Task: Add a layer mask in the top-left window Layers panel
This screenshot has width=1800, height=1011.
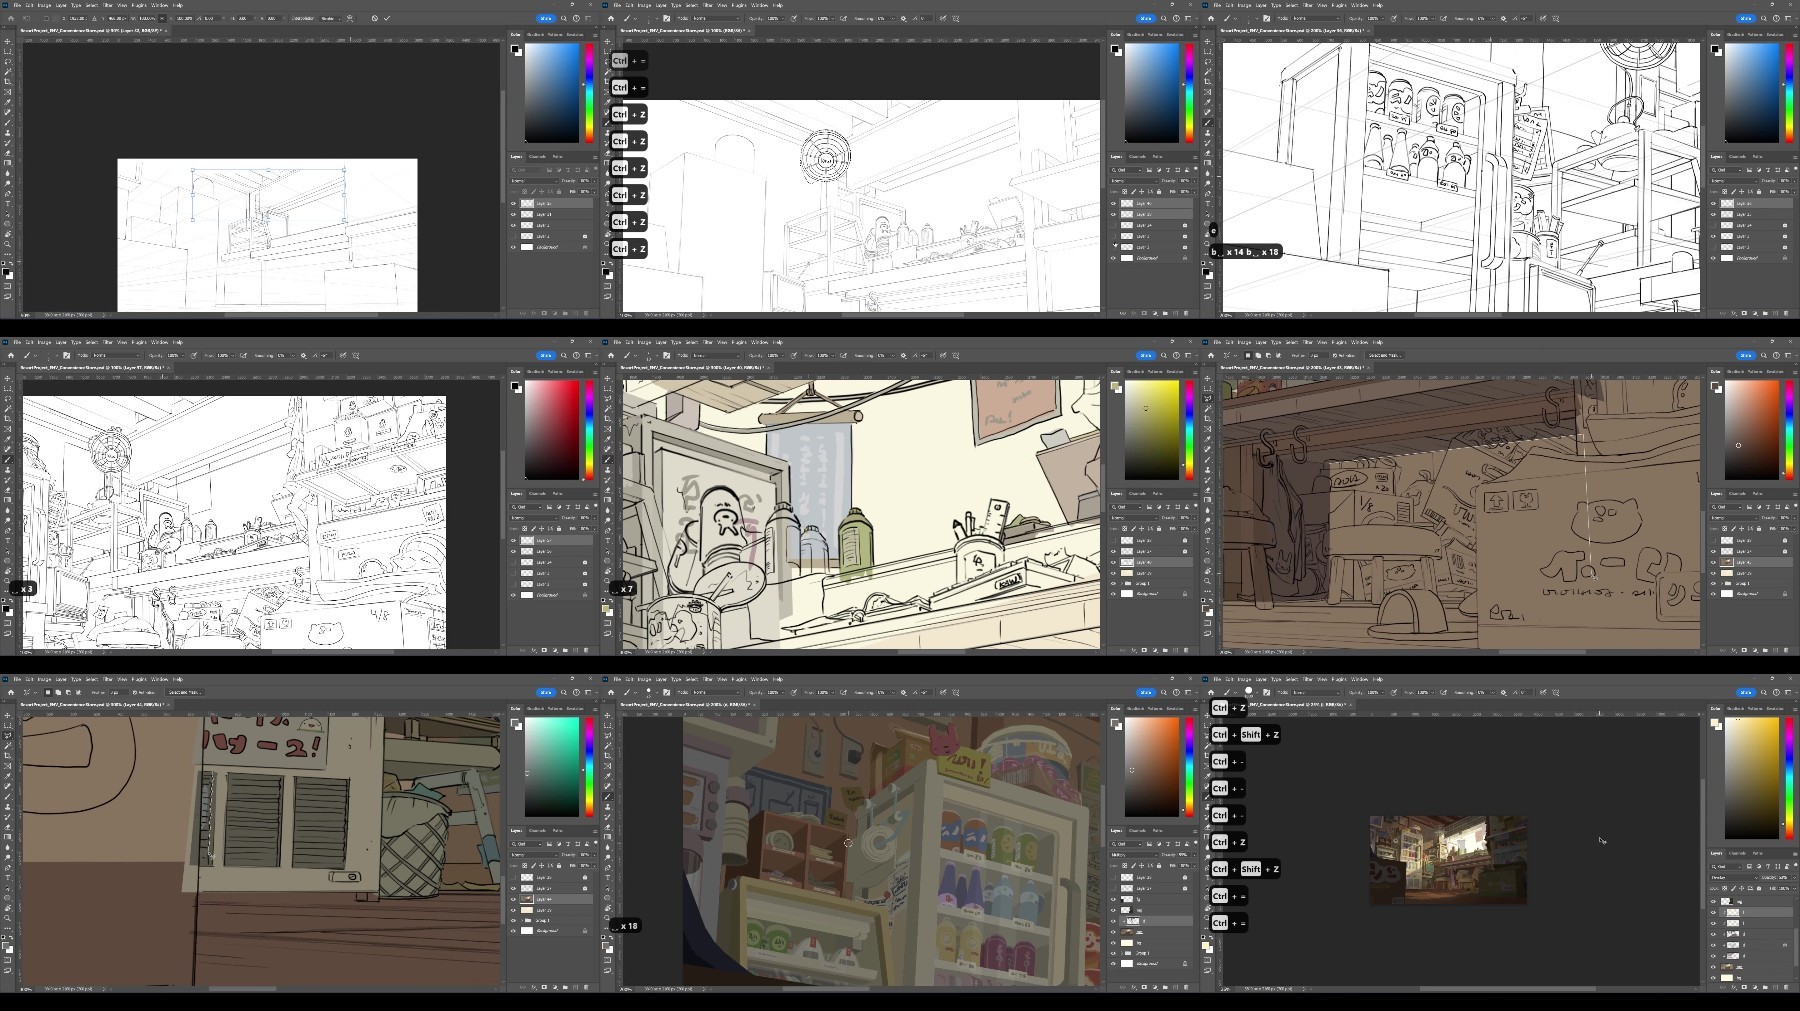Action: 545,313
